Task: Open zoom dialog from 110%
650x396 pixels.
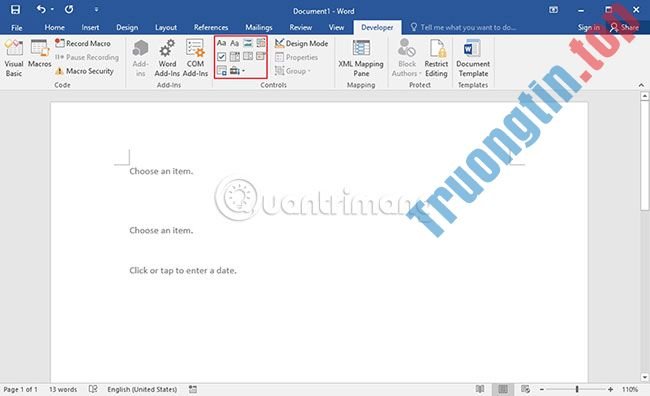Action: coord(630,389)
